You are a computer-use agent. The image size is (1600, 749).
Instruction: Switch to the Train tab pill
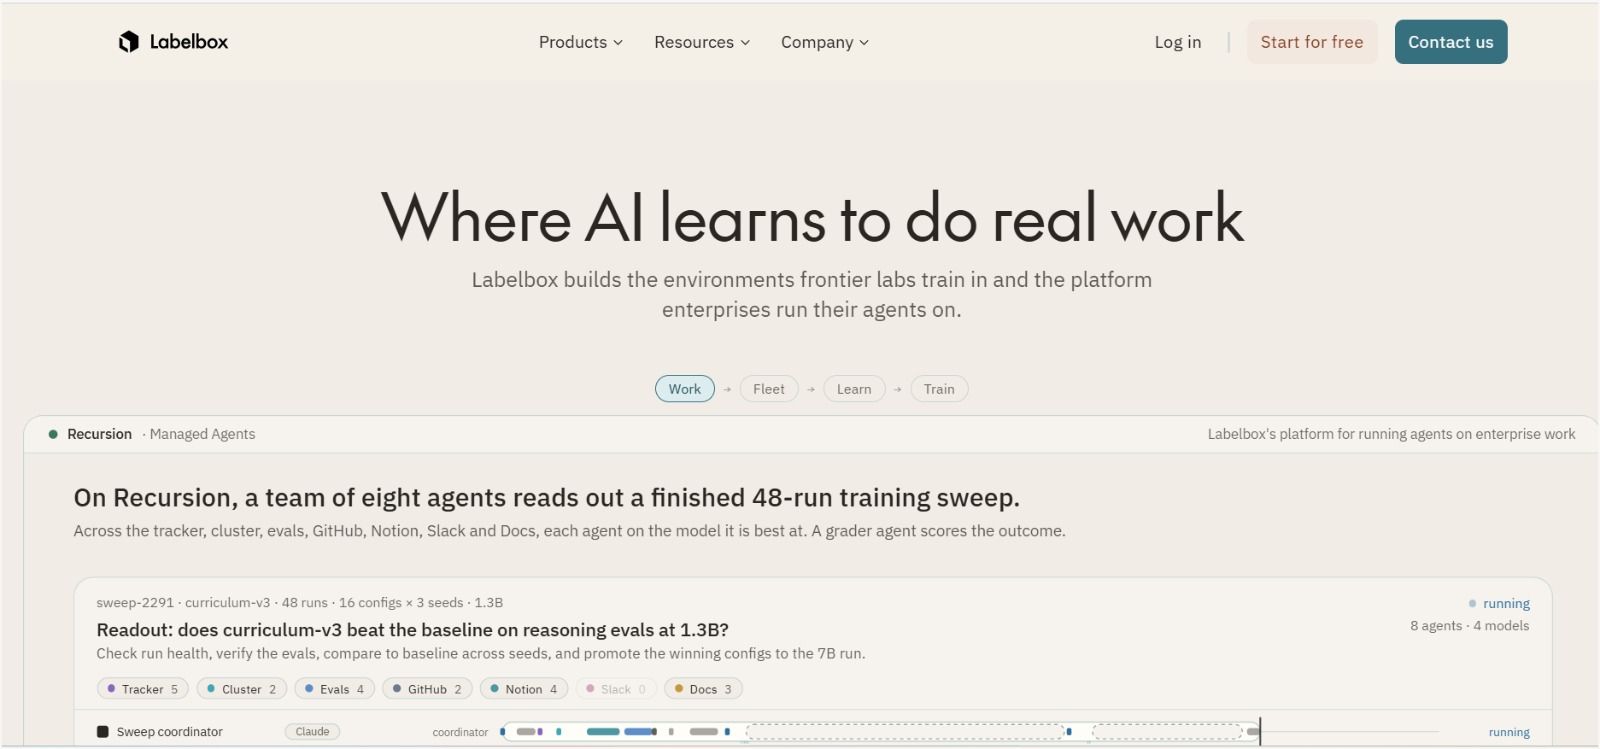[x=939, y=389]
